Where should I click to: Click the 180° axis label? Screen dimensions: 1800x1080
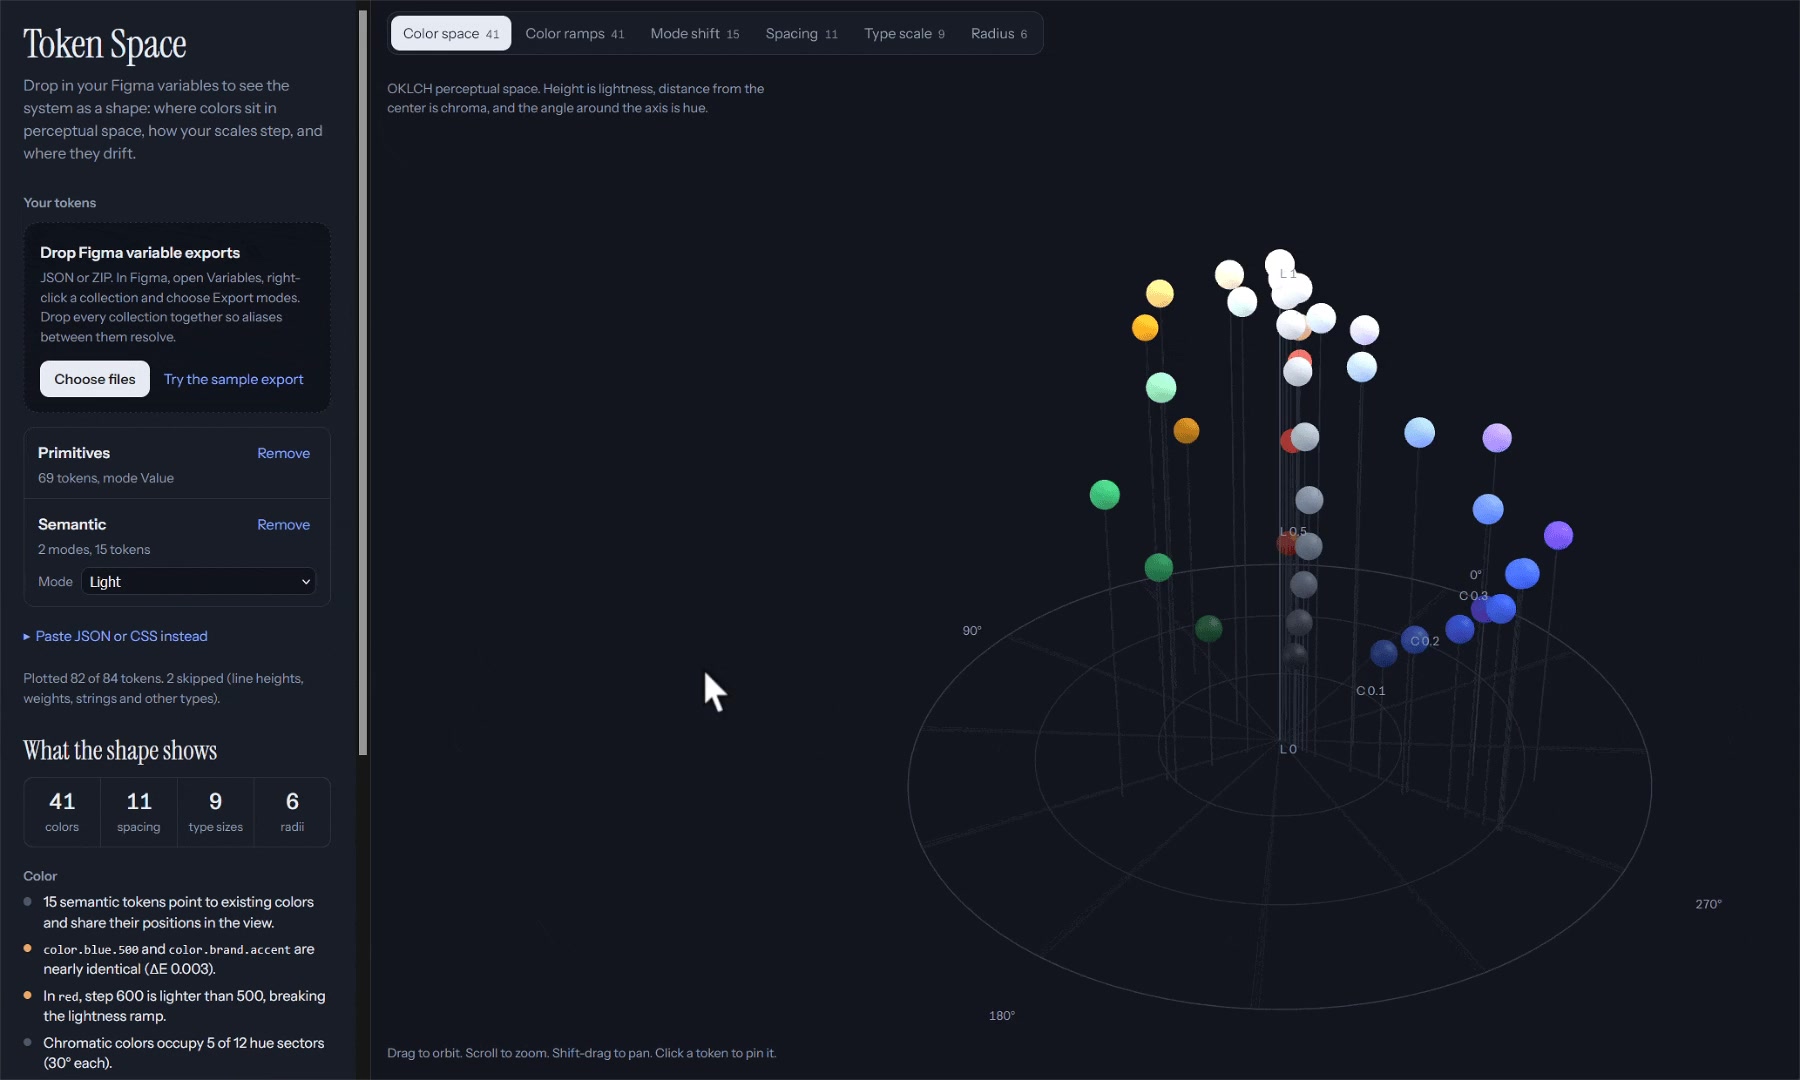pyautogui.click(x=1002, y=1016)
